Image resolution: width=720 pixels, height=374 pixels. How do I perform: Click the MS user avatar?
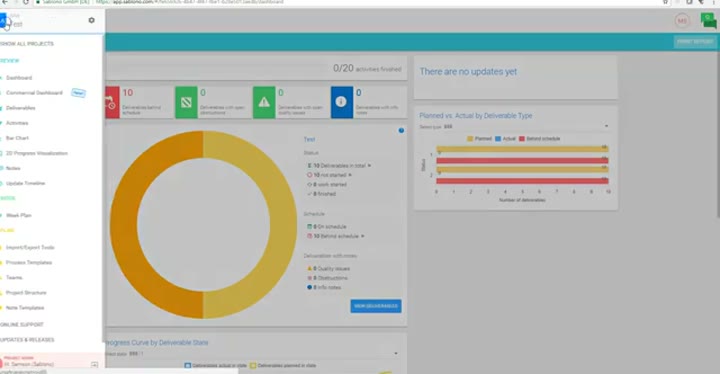pyautogui.click(x=682, y=21)
